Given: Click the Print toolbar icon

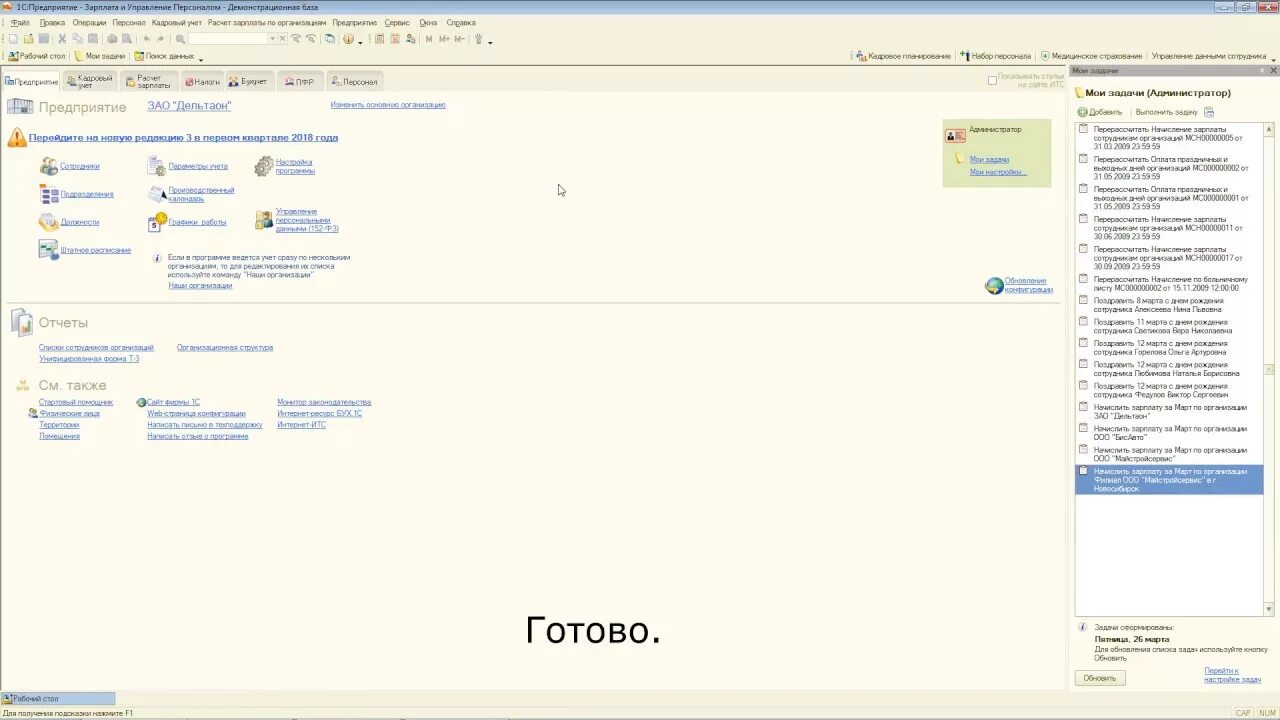Looking at the screenshot, I should pos(112,39).
